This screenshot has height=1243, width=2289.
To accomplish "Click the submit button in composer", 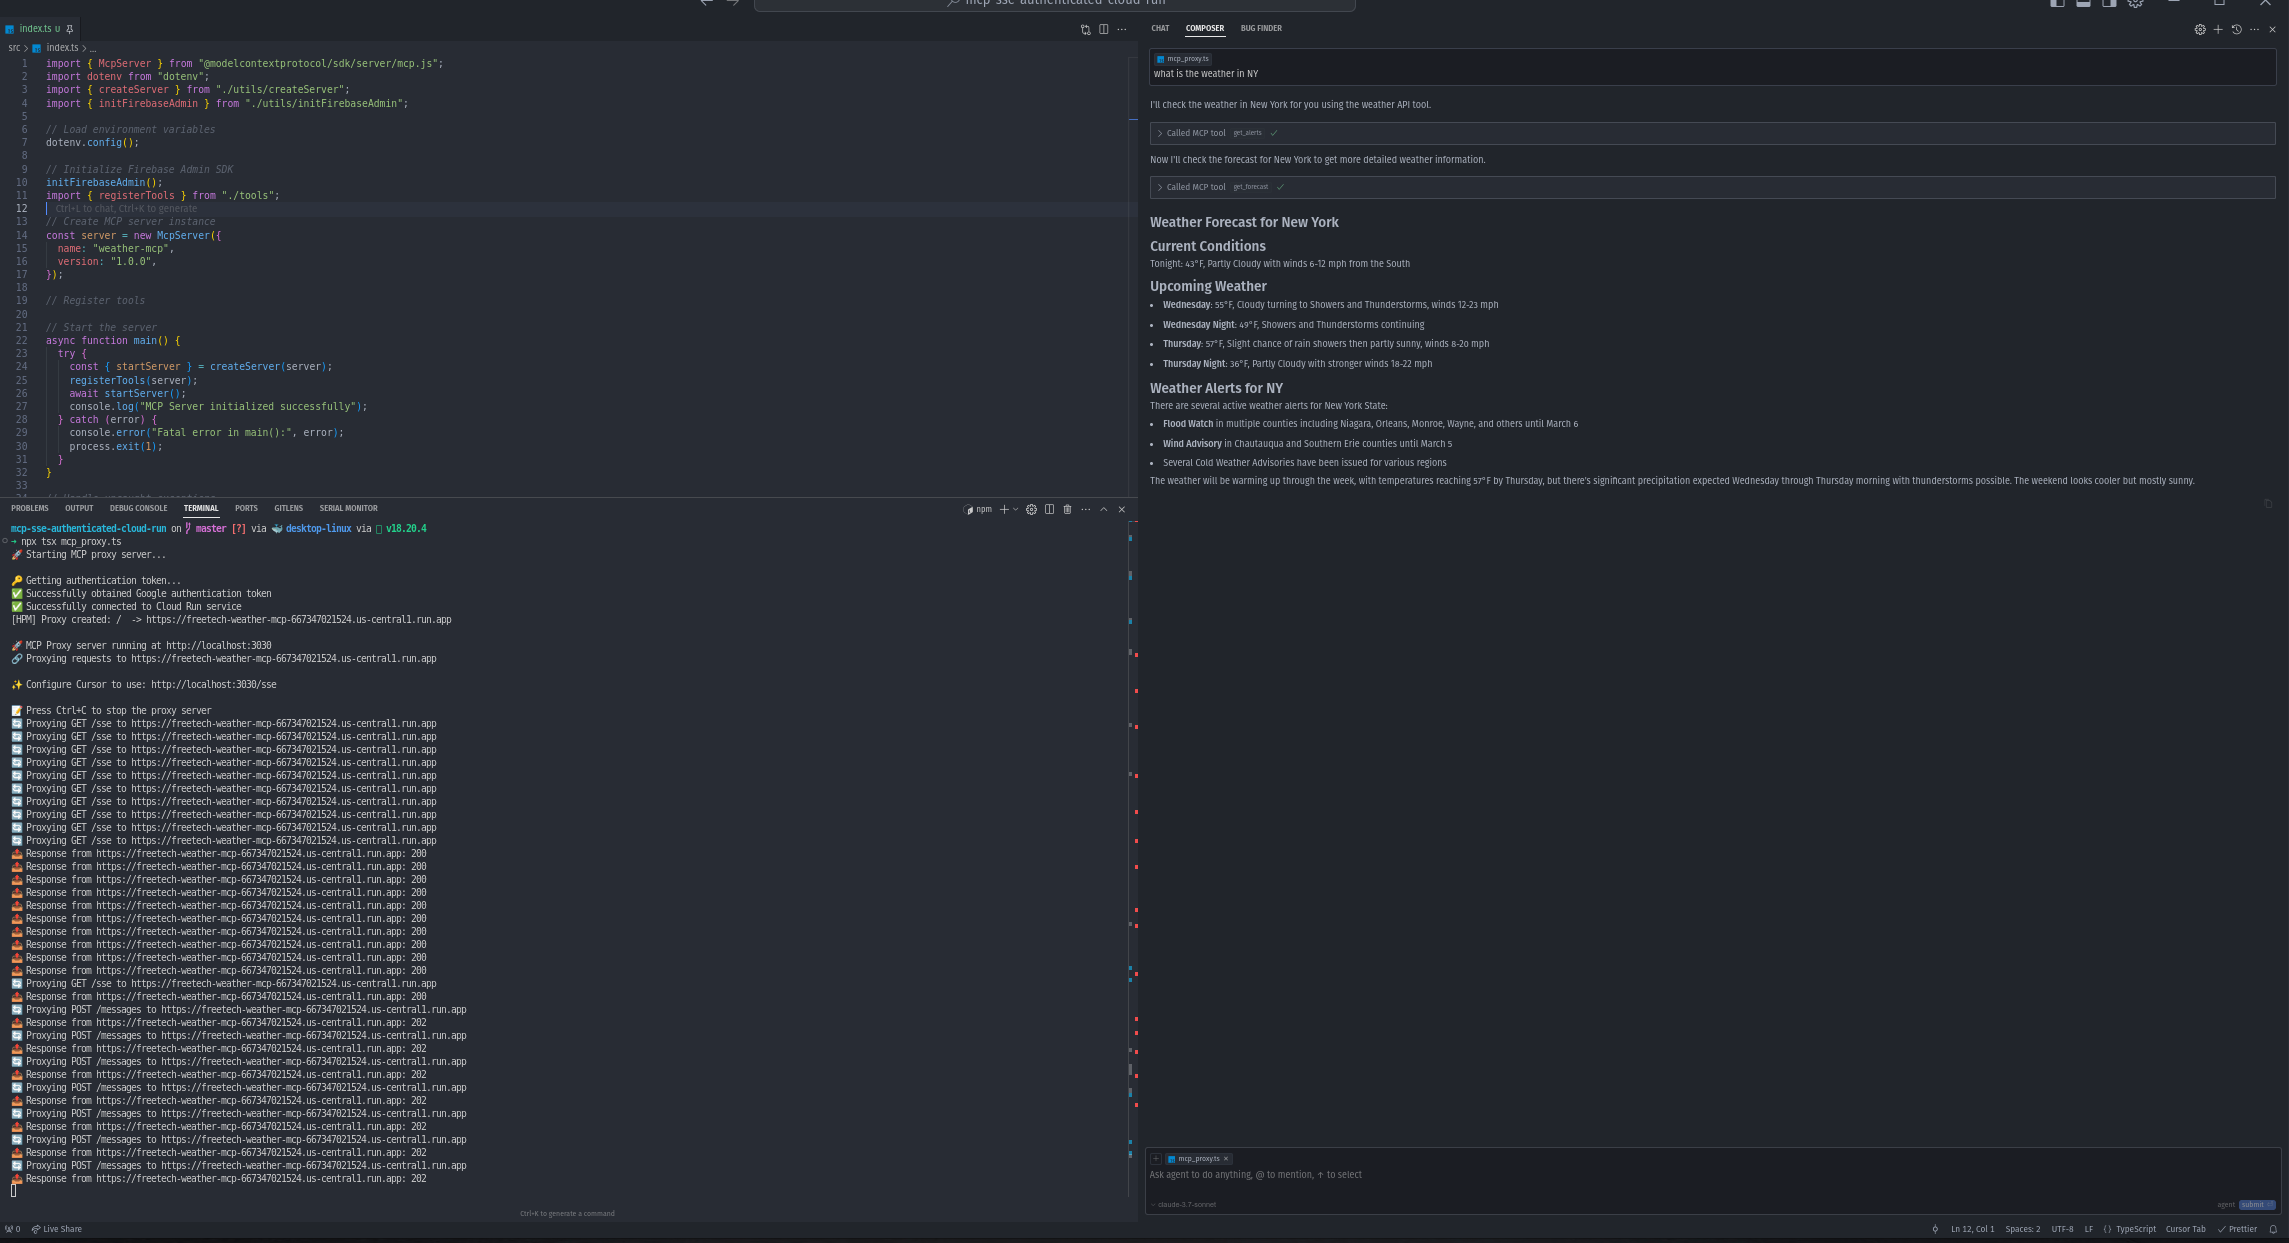I will 2255,1204.
